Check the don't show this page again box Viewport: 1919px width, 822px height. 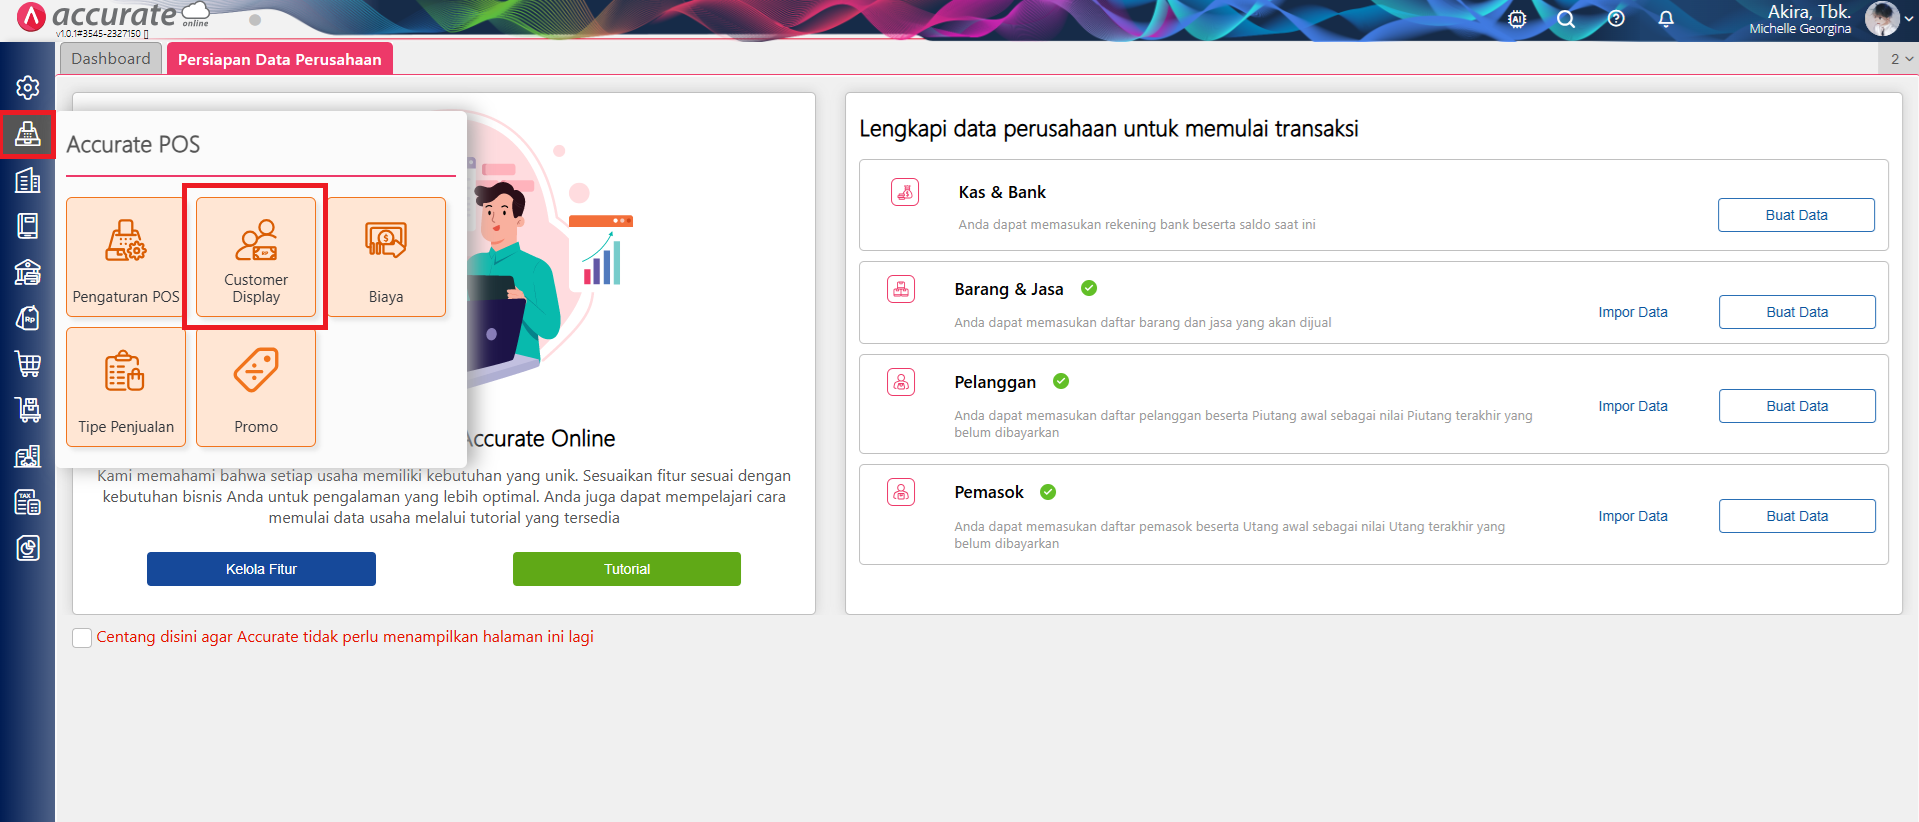82,638
